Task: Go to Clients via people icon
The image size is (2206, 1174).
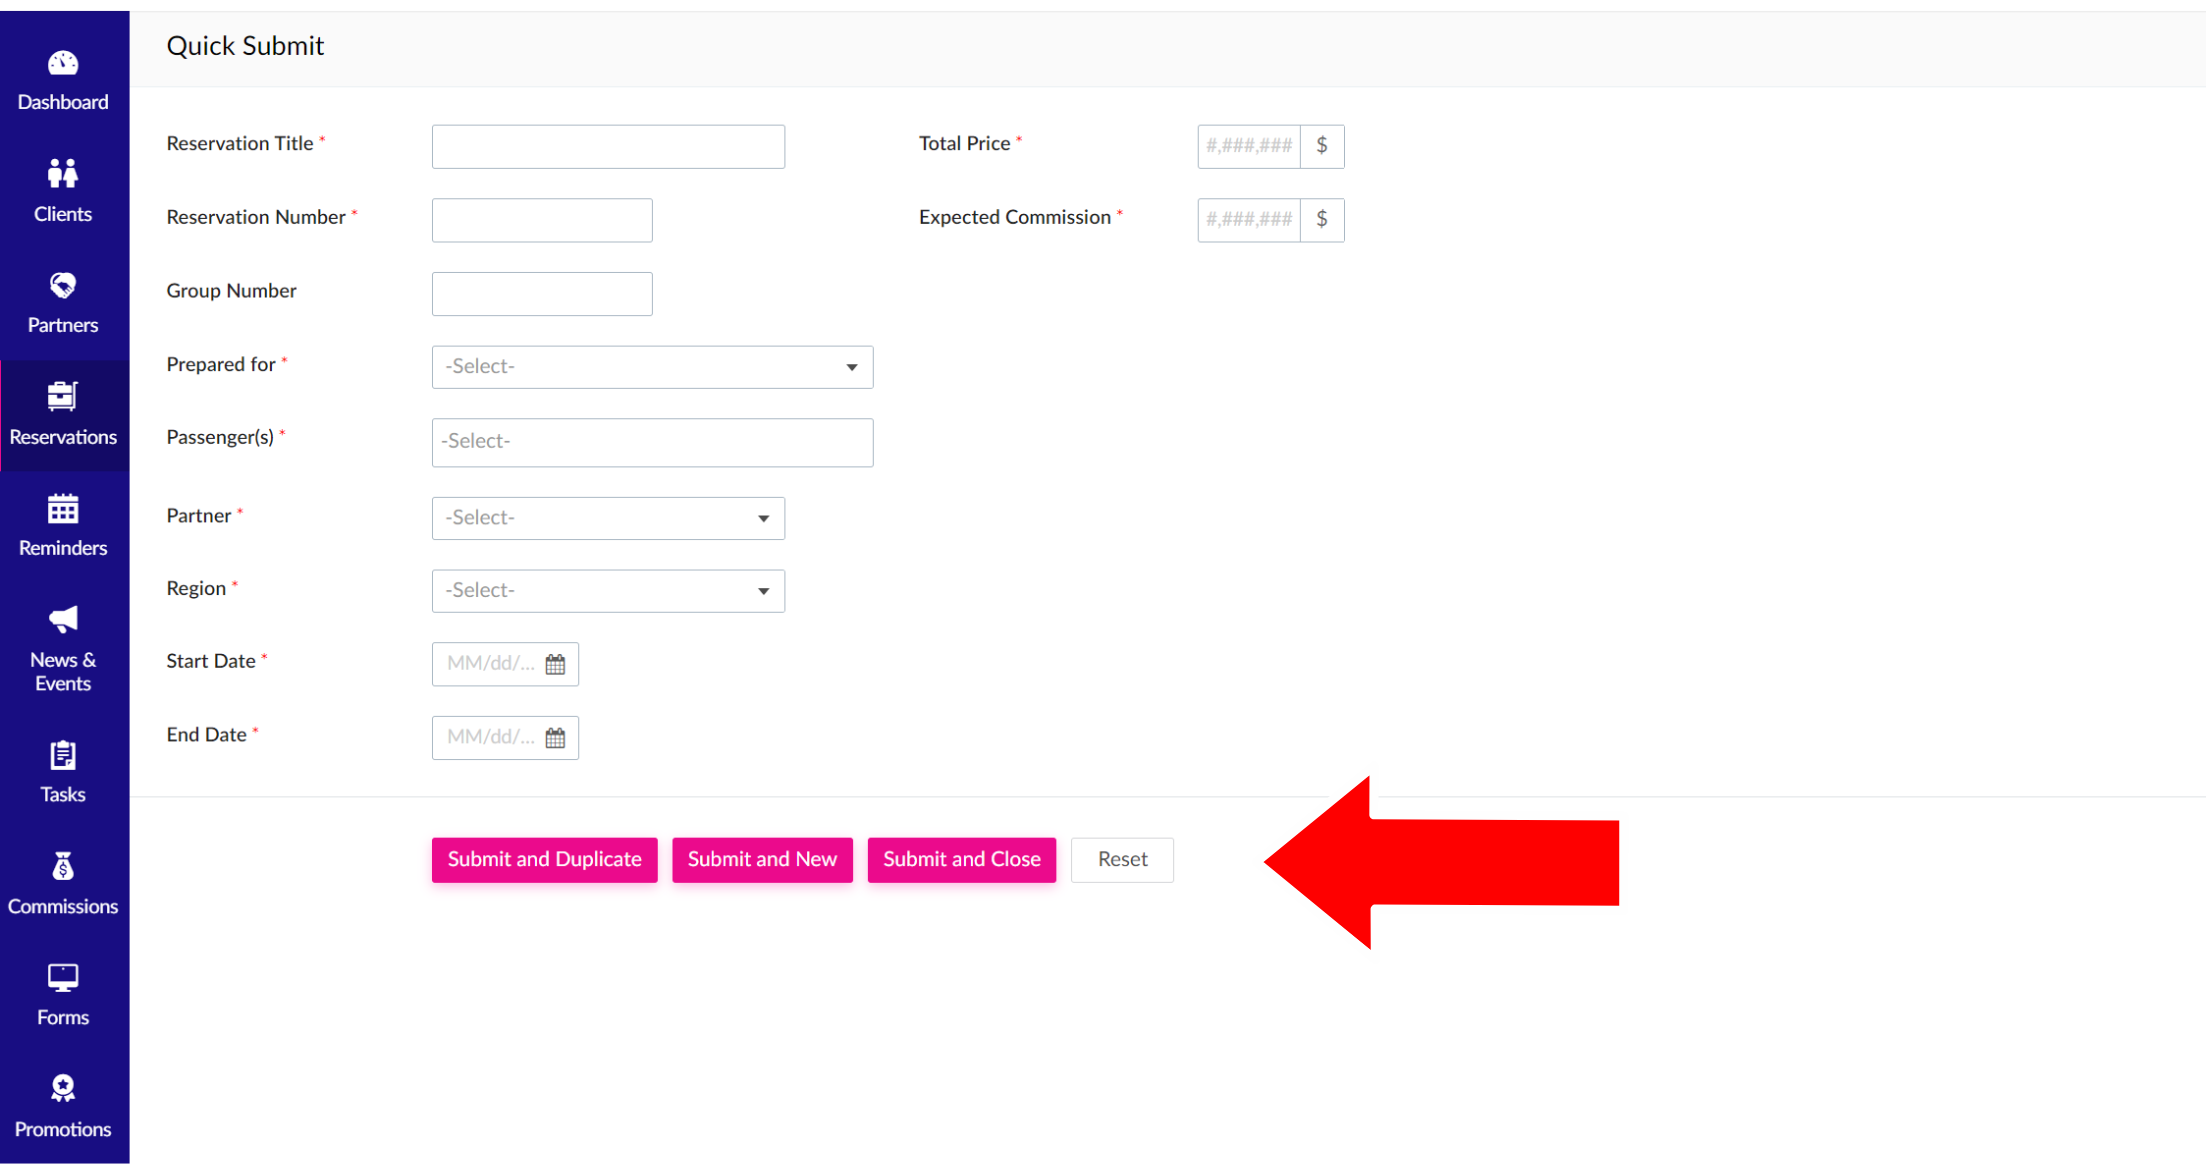Action: pyautogui.click(x=62, y=175)
